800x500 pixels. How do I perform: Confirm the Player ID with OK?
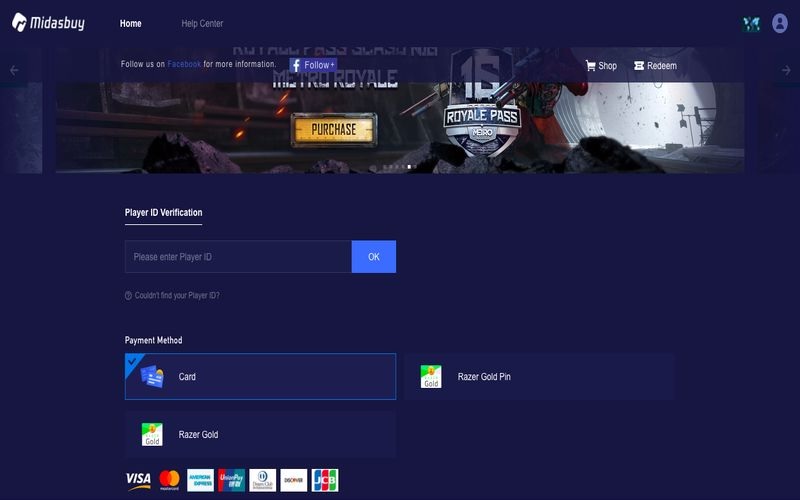click(374, 257)
